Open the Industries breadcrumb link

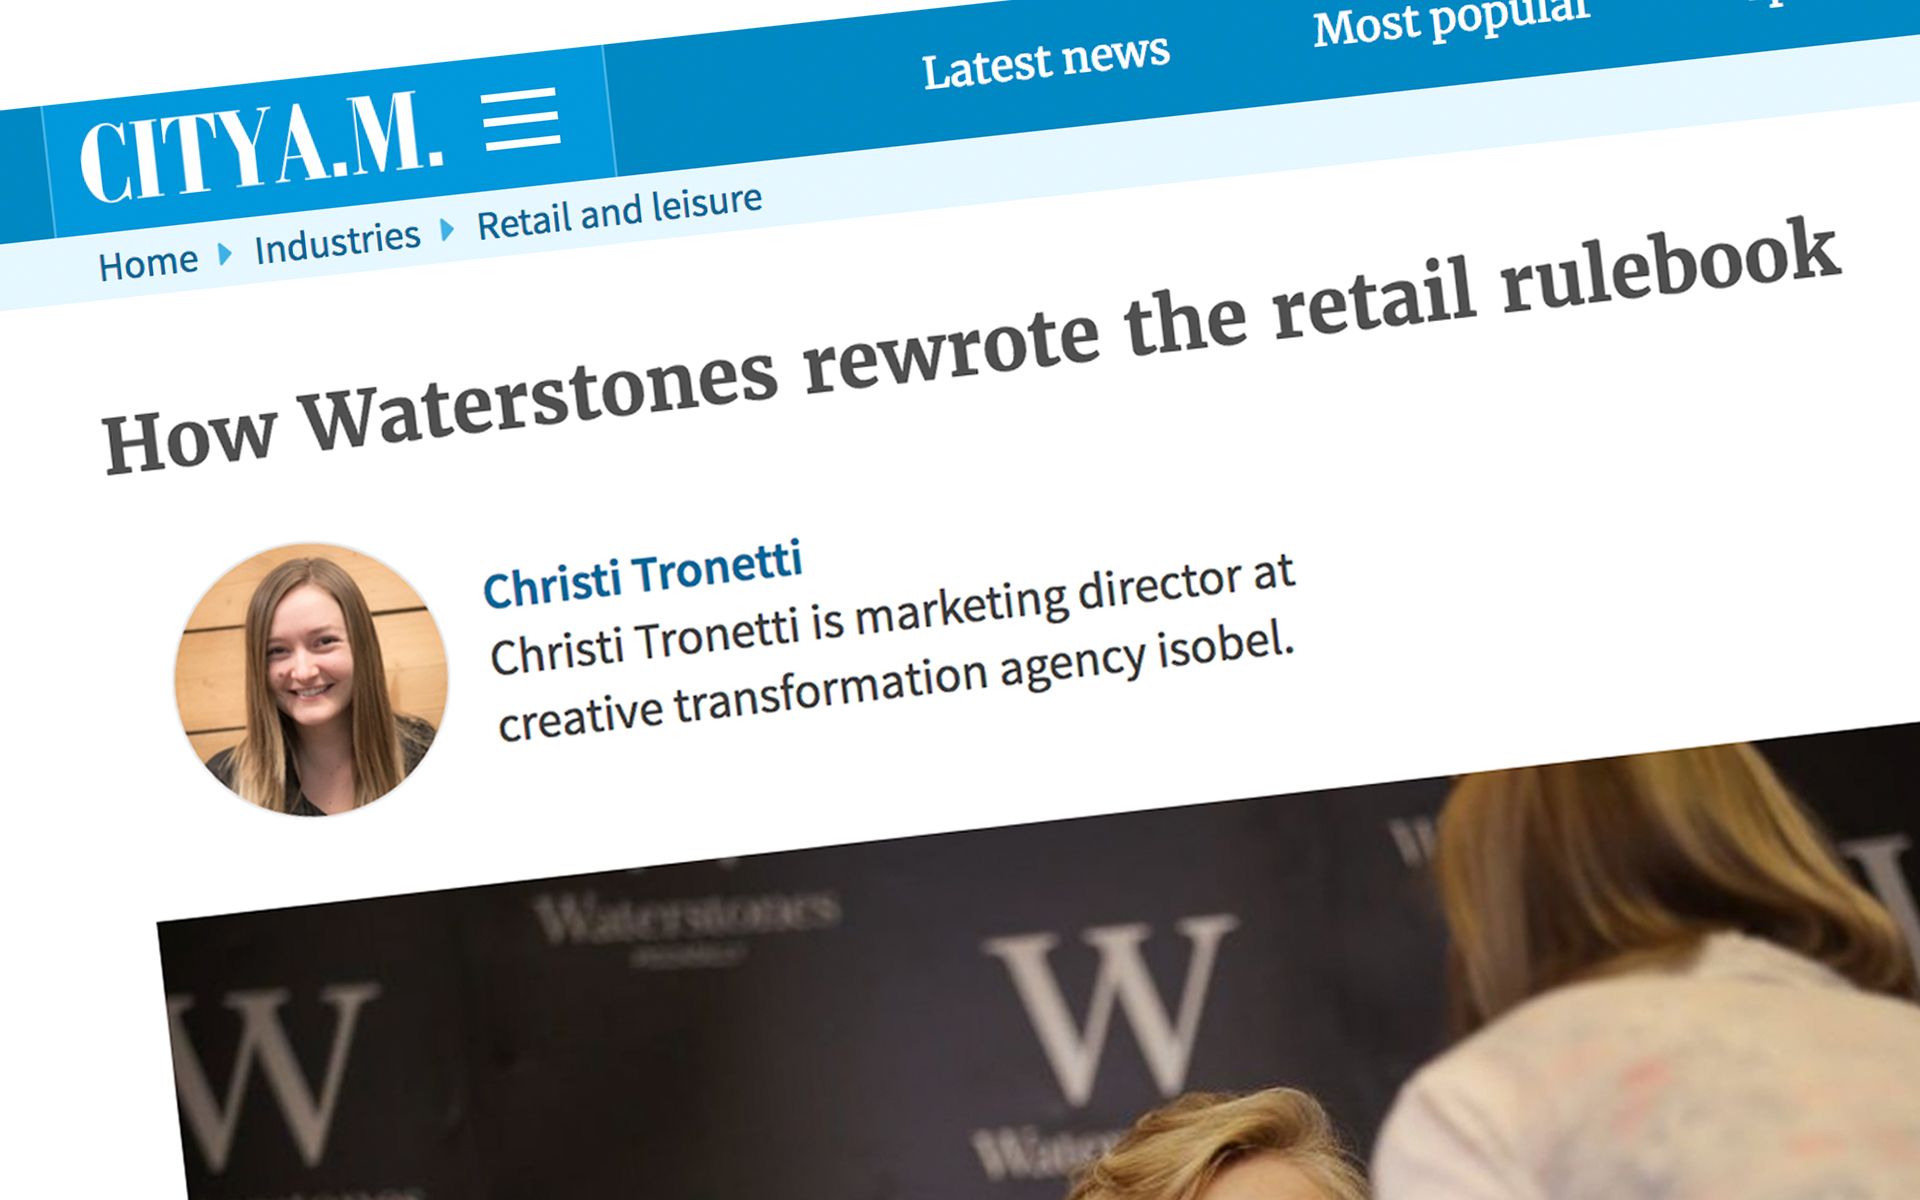tap(337, 242)
